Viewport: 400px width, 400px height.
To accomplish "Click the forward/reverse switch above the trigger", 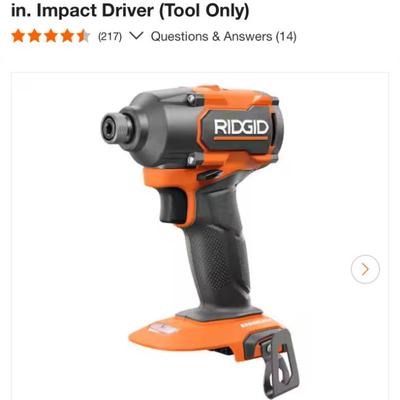I will [209, 175].
